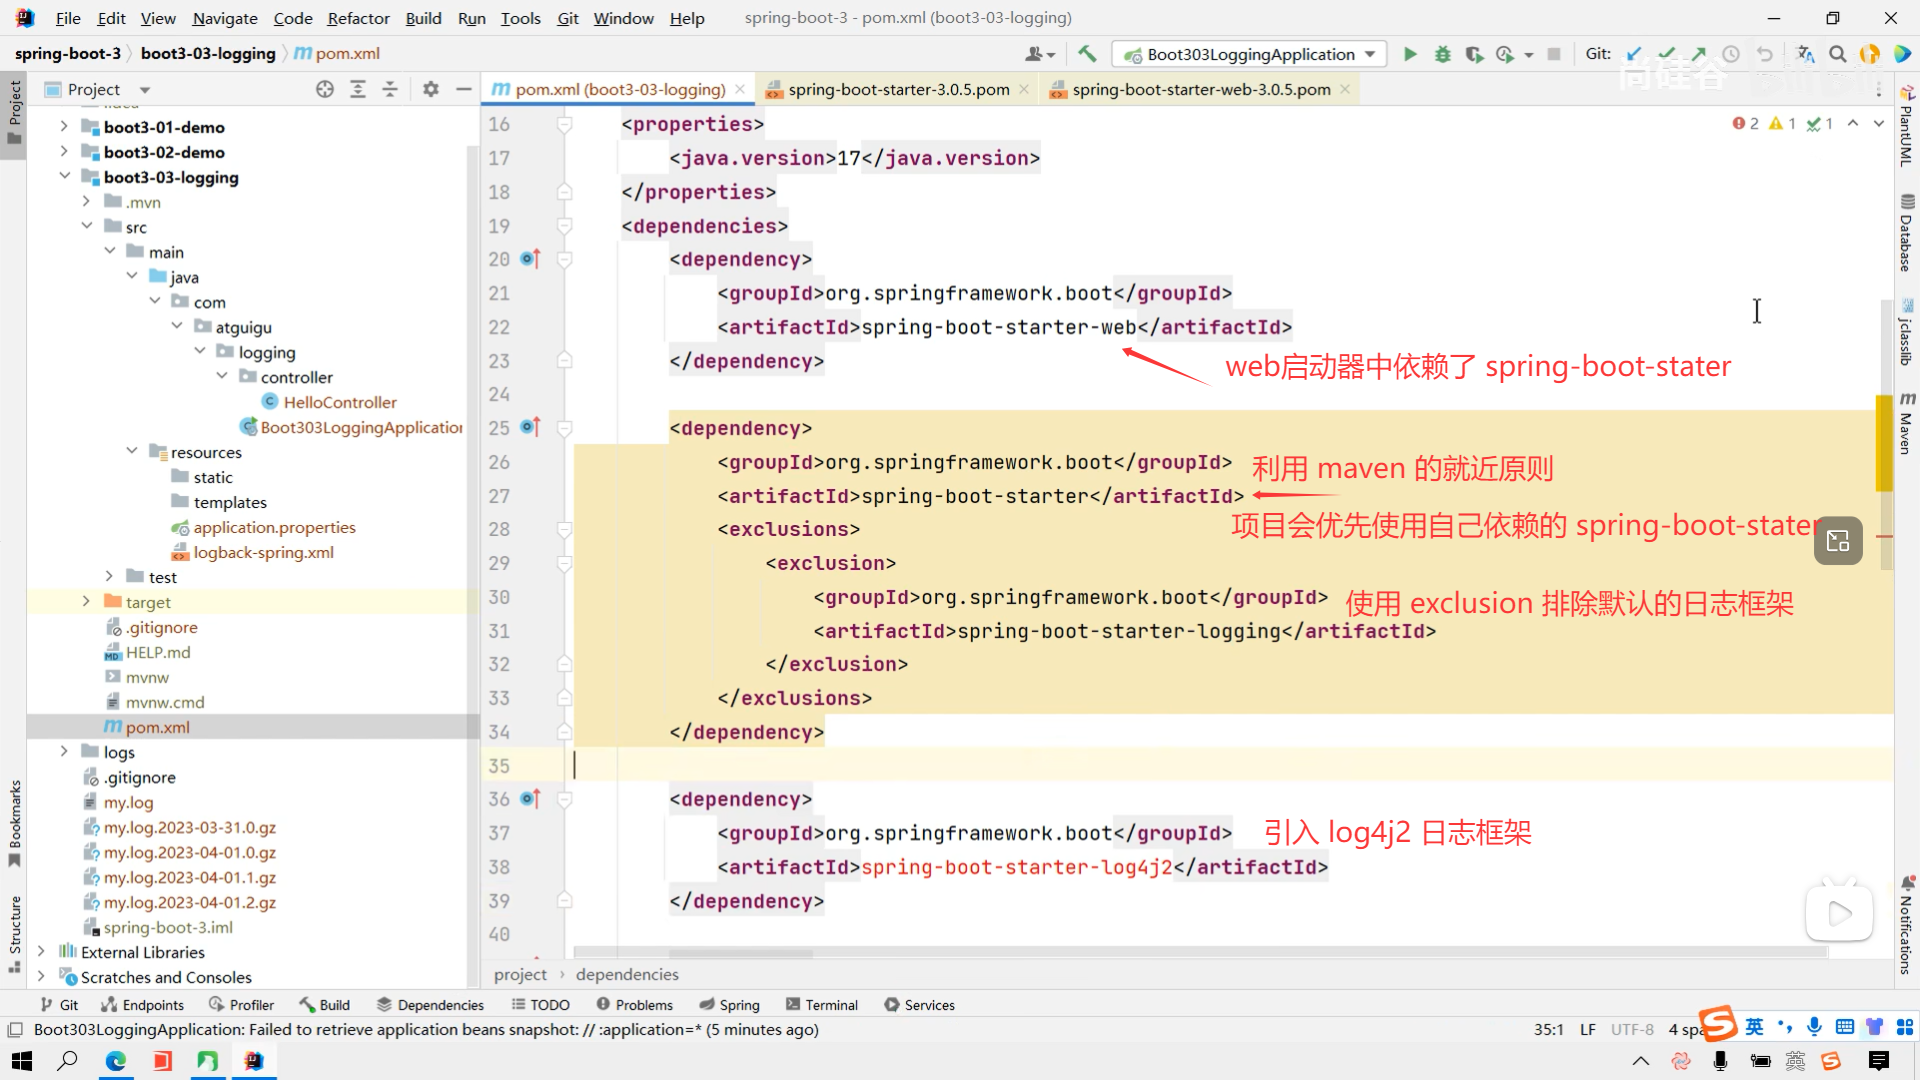The height and width of the screenshot is (1080, 1920).
Task: Start debugging with the bug icon
Action: [1442, 54]
